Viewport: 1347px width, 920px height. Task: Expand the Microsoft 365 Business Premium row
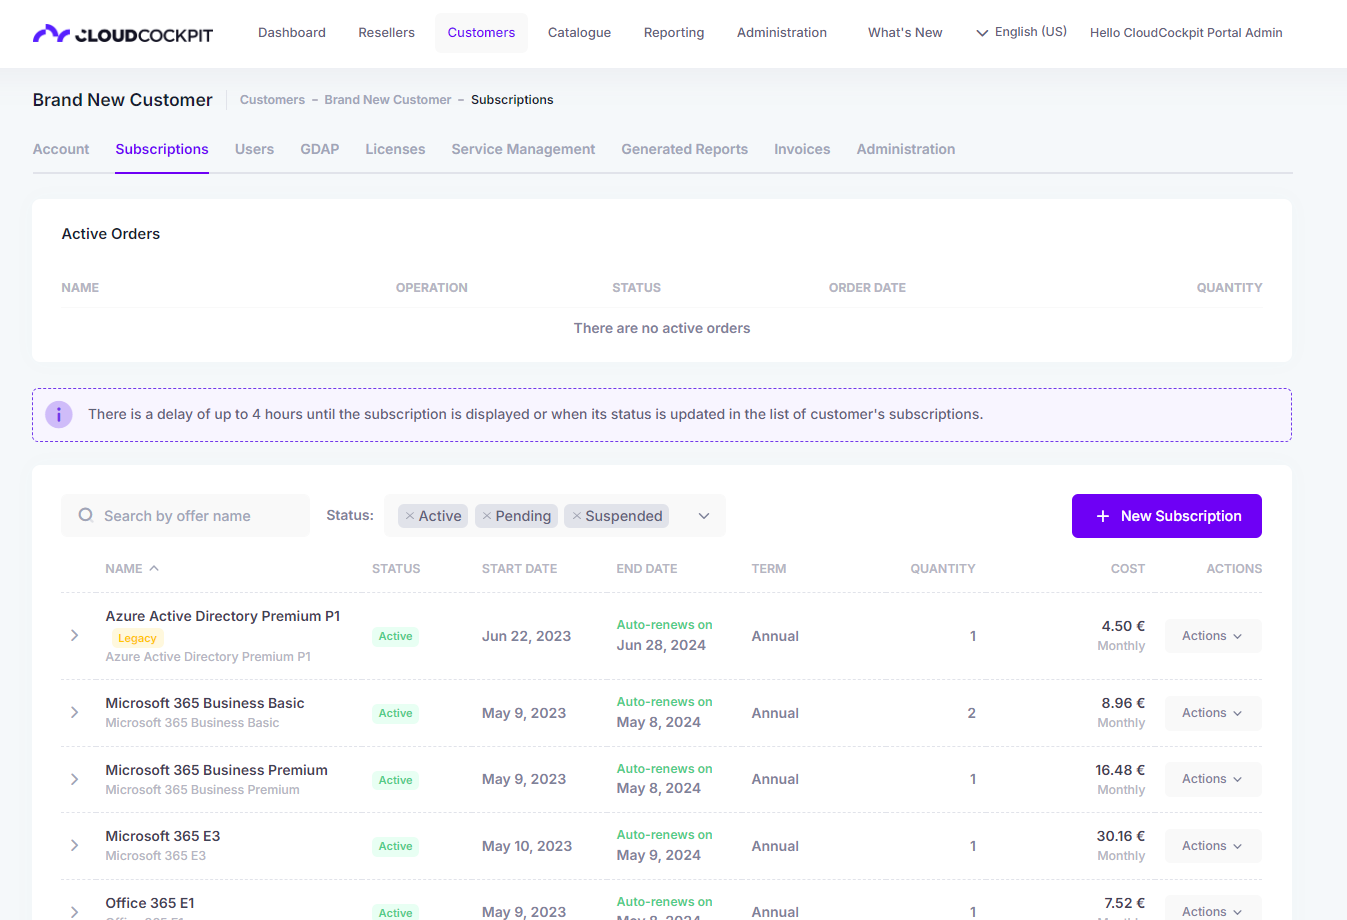(75, 779)
